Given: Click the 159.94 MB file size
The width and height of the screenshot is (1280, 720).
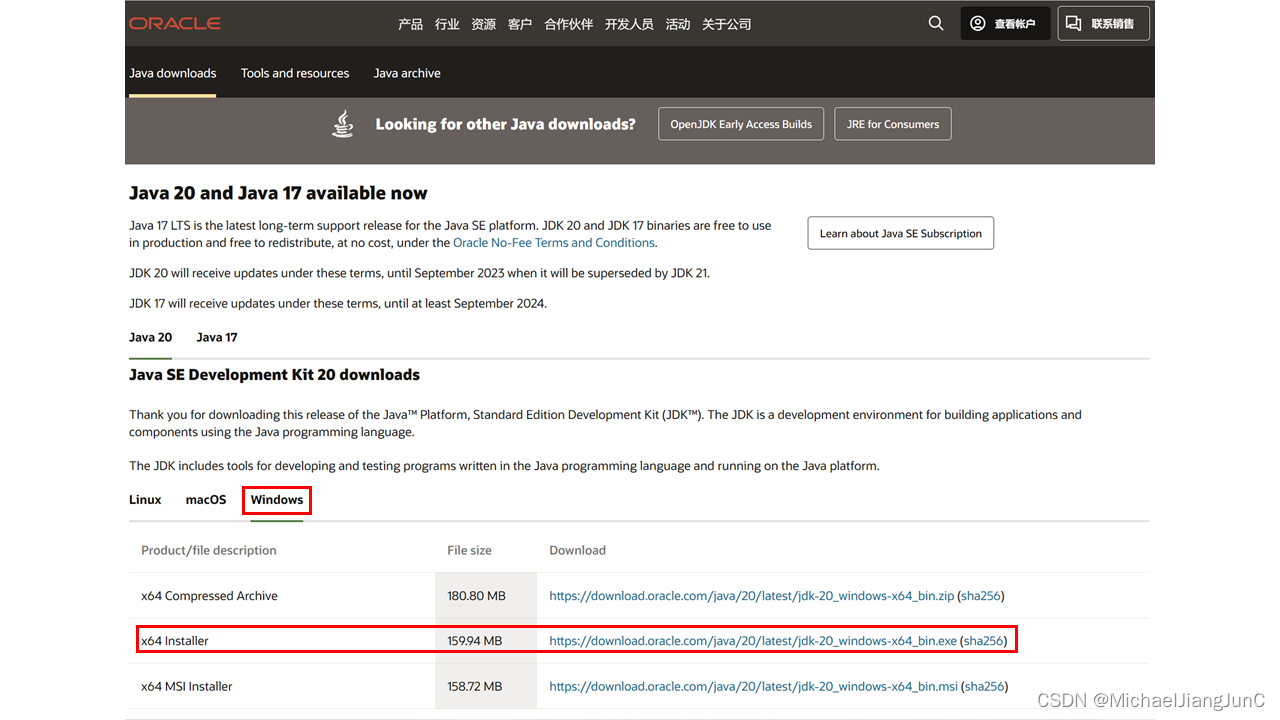Looking at the screenshot, I should click(x=475, y=641).
